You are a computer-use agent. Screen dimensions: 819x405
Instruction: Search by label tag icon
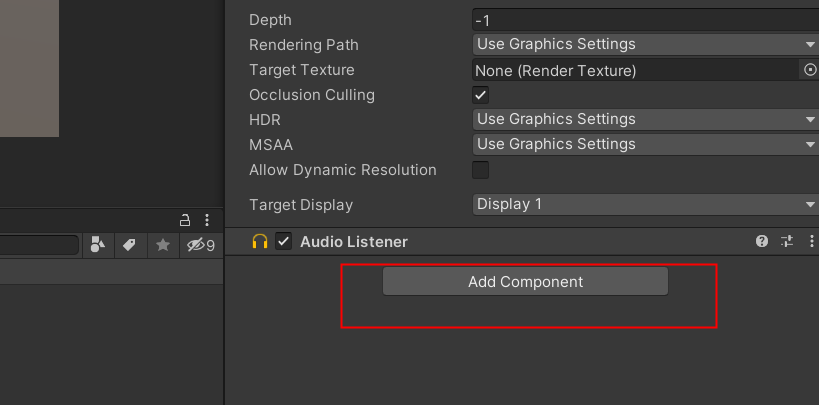[x=130, y=245]
